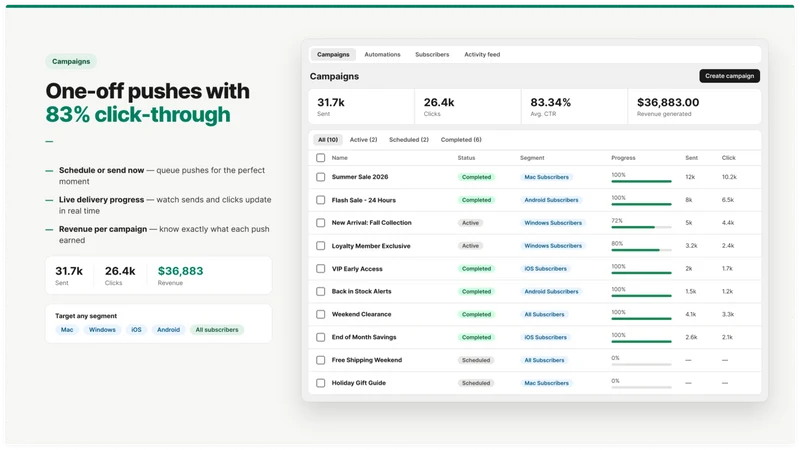
Task: Click the 26.4k Clicks card in the dashboard
Action: [468, 107]
